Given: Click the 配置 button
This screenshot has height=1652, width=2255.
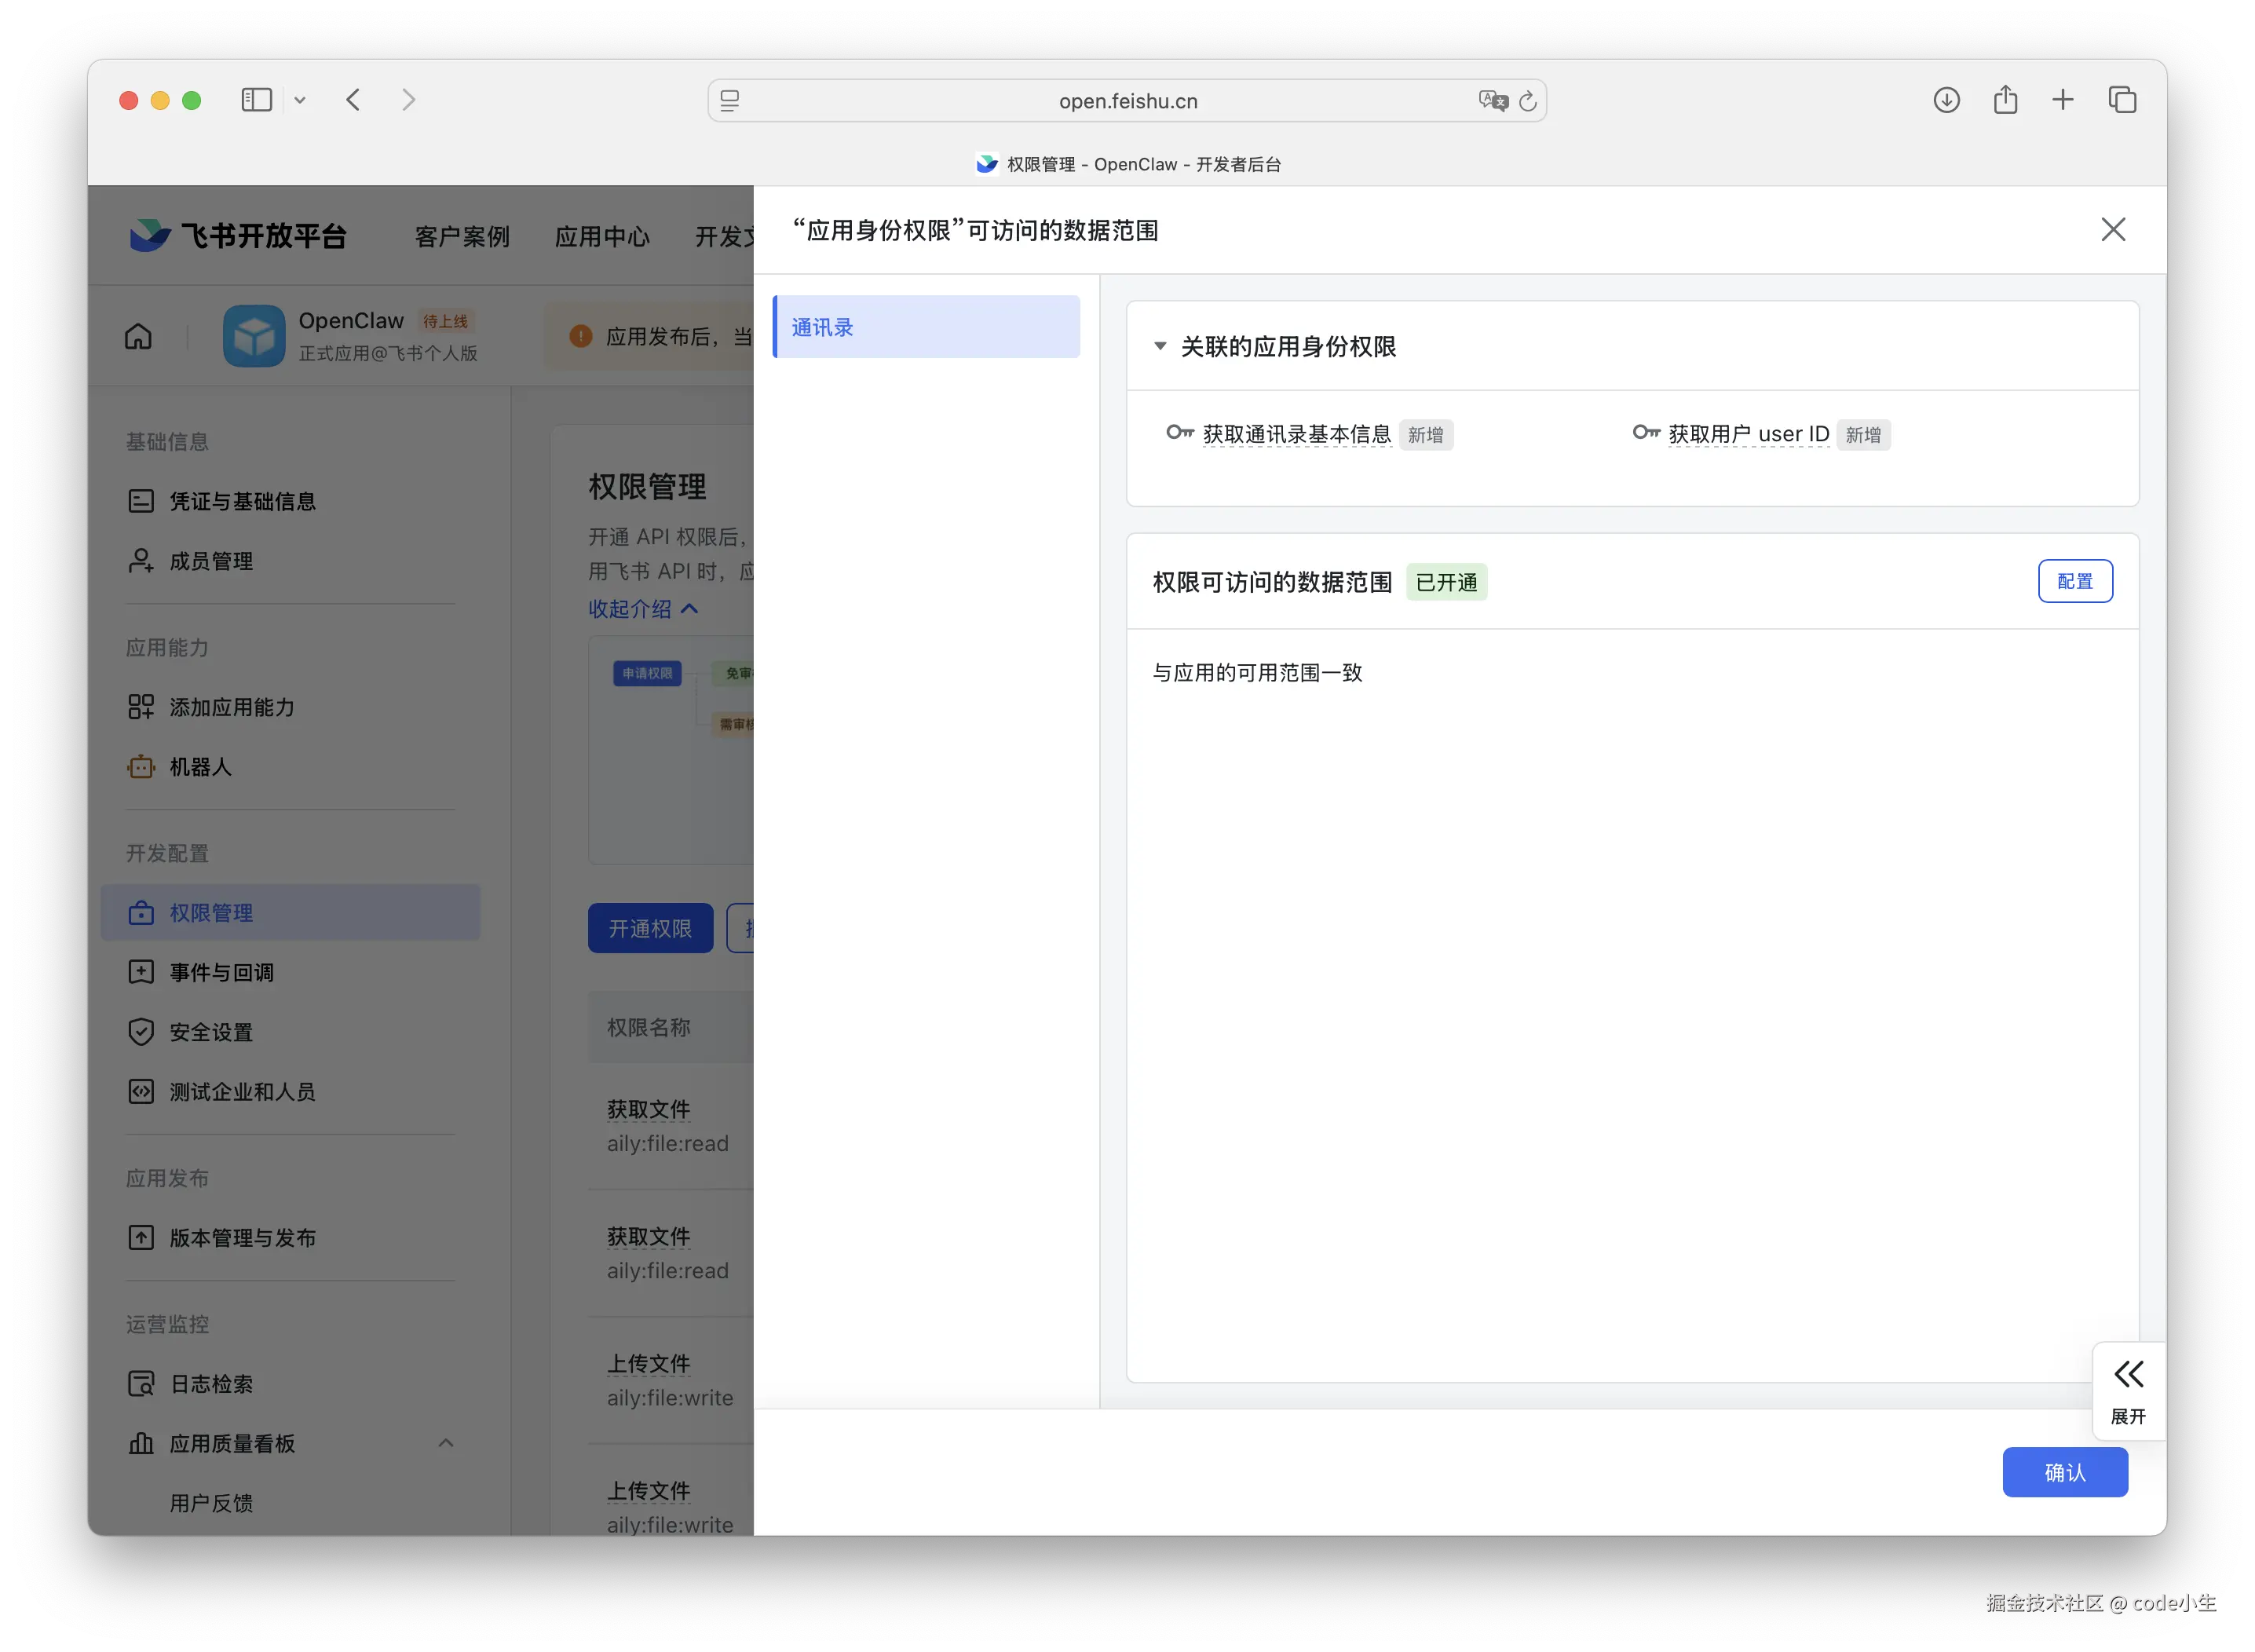Looking at the screenshot, I should tap(2075, 581).
